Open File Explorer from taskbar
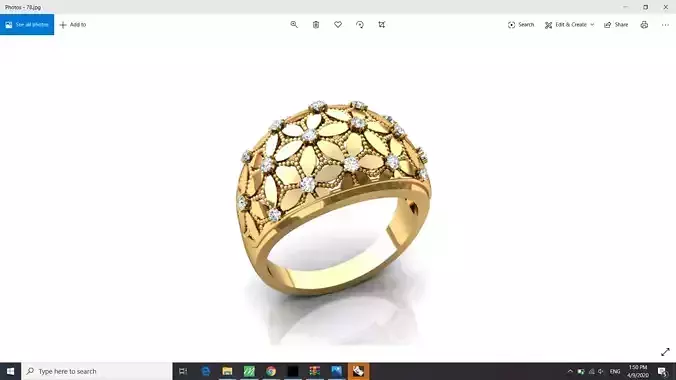Screen dimensions: 676x380 227,371
